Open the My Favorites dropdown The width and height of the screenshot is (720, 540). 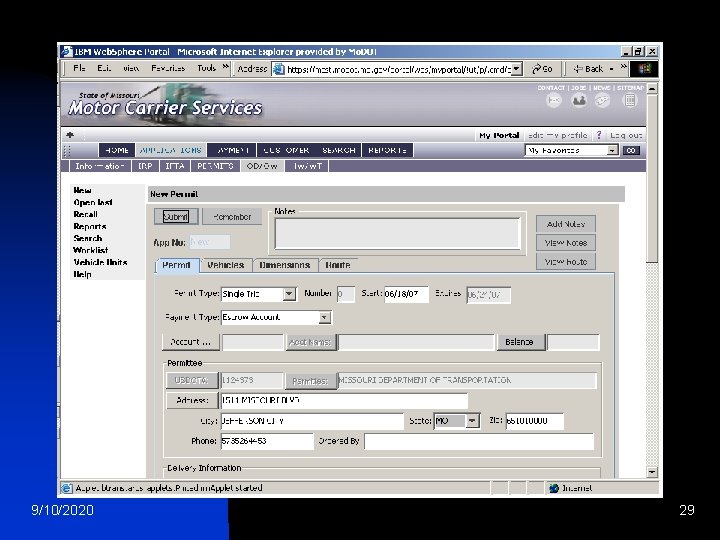(x=612, y=151)
